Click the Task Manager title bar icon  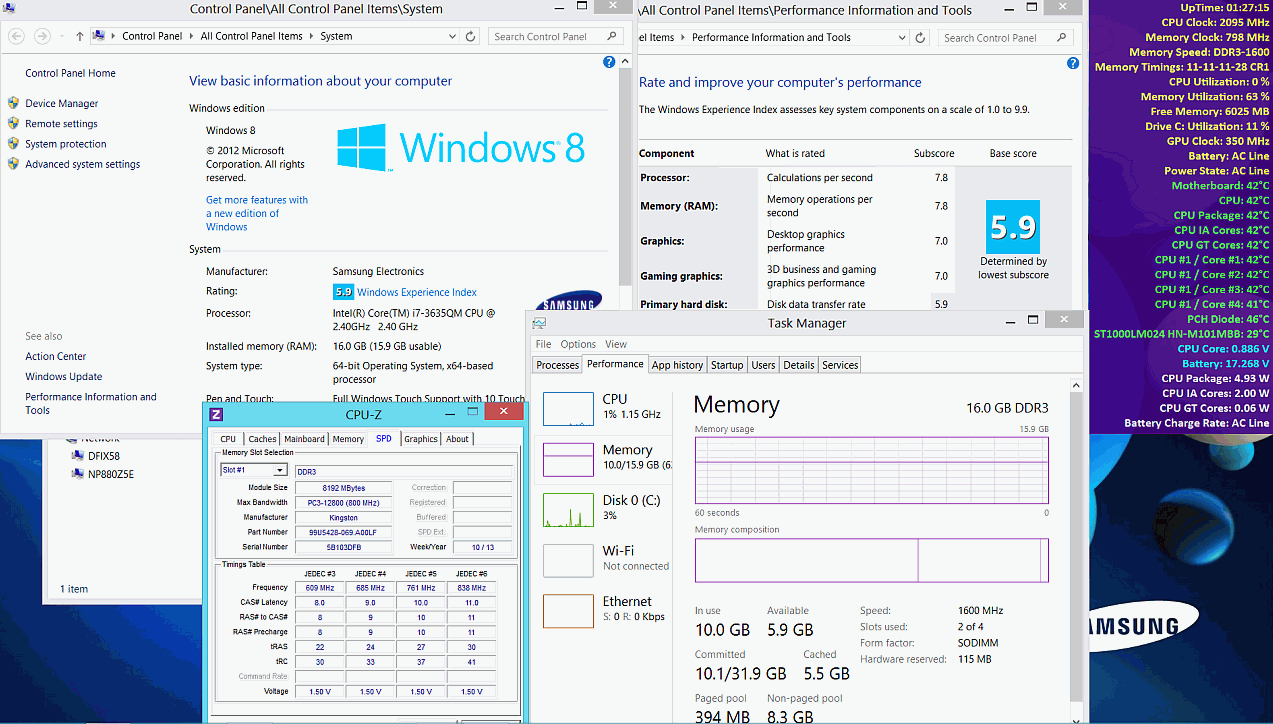[539, 323]
